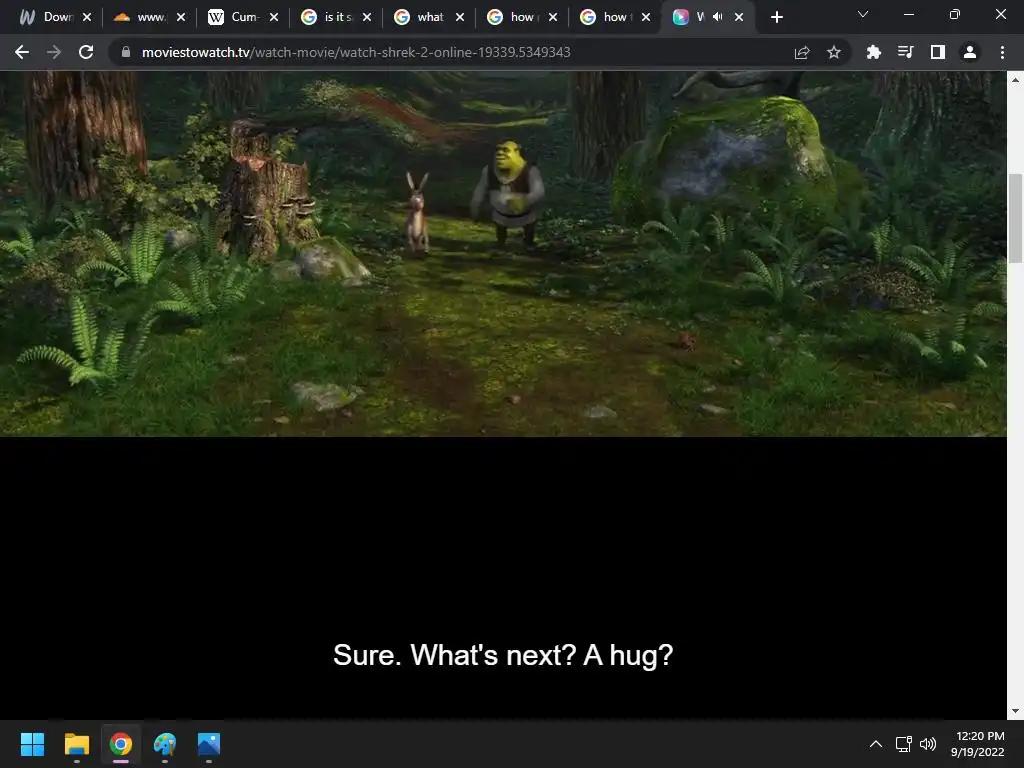Image resolution: width=1024 pixels, height=768 pixels.
Task: Share this page via share icon
Action: (802, 52)
